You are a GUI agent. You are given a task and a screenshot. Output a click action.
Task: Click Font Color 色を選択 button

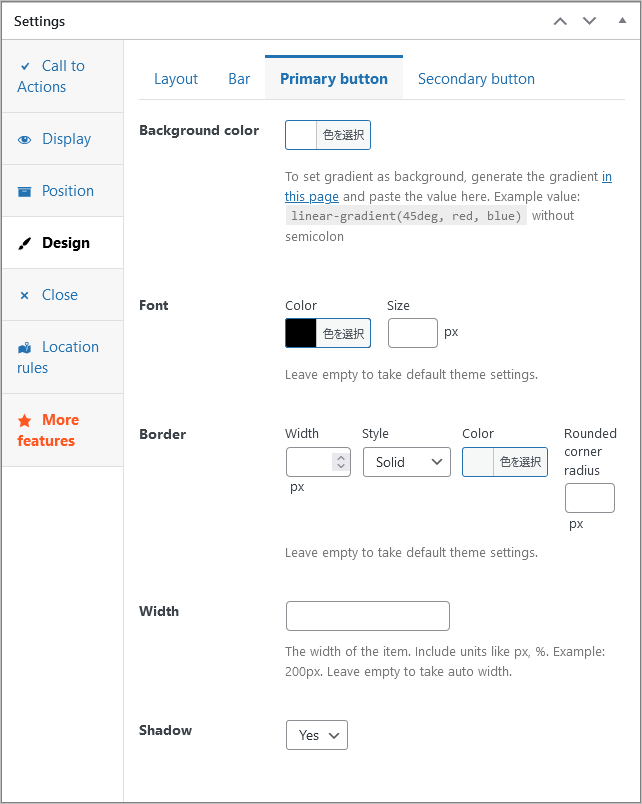coord(343,334)
